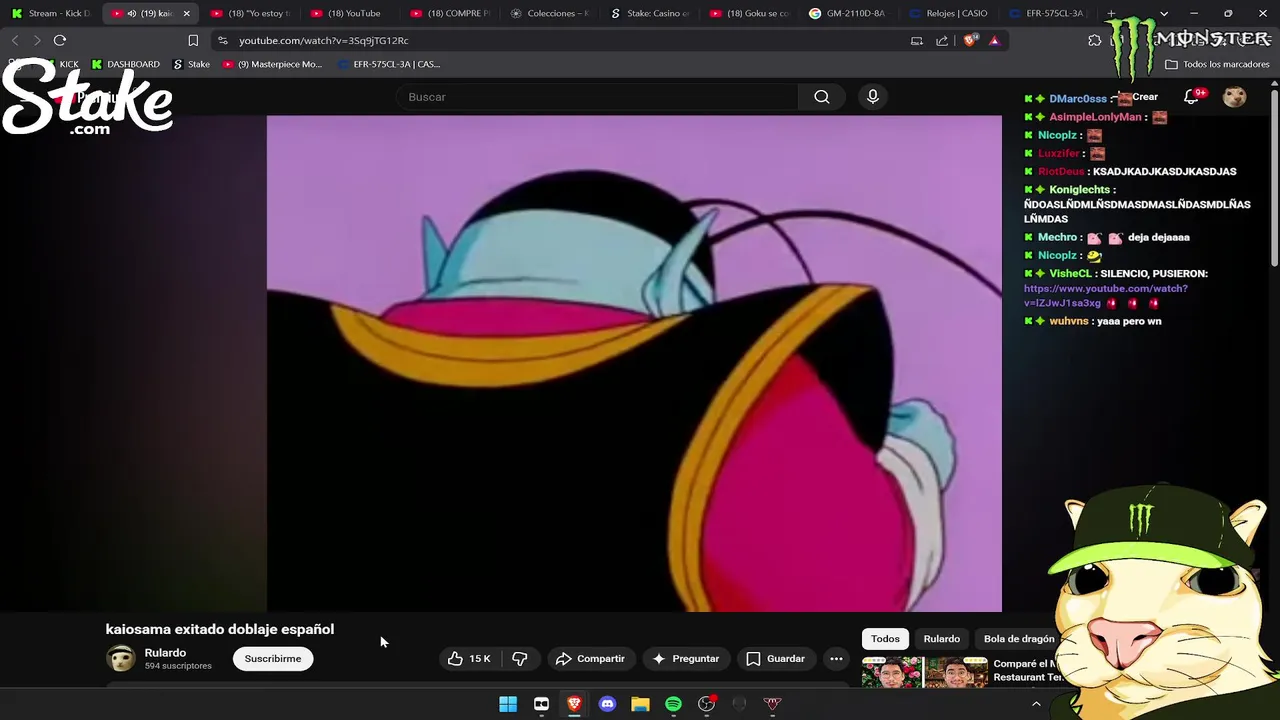Open Comparé el M... recommended video thumbnail

click(925, 673)
